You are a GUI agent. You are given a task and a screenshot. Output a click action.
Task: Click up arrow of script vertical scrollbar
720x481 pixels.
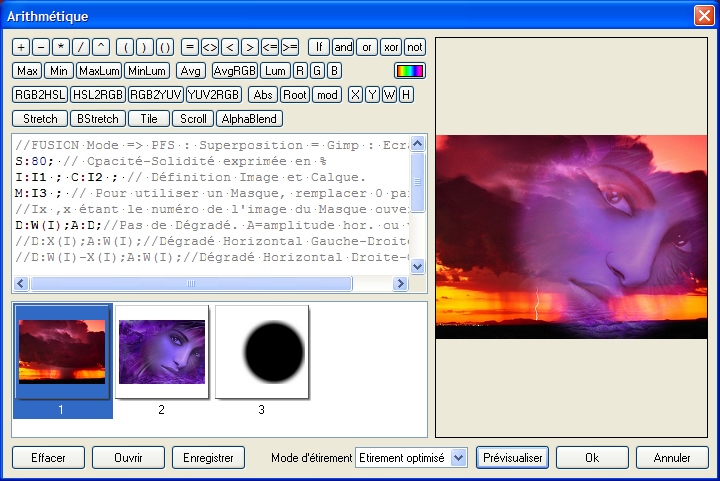click(417, 144)
